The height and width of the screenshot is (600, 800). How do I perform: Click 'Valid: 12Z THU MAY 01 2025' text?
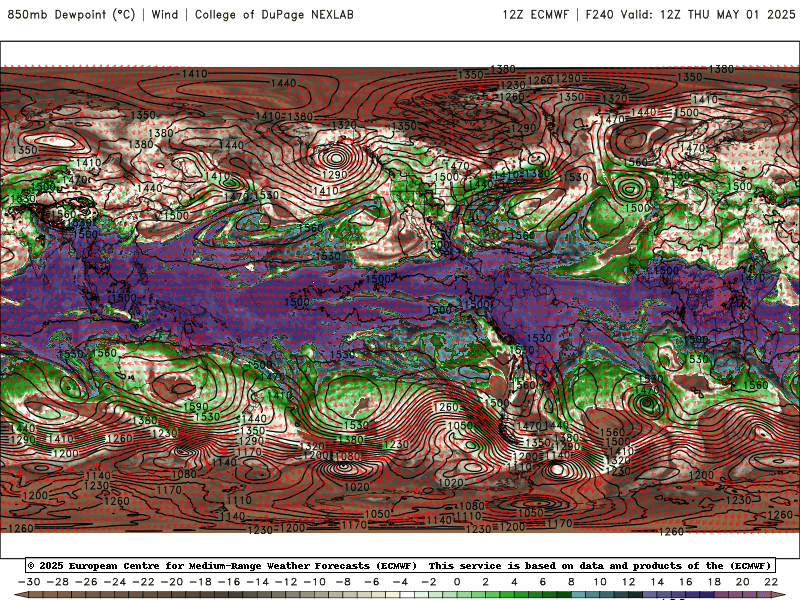pyautogui.click(x=708, y=14)
